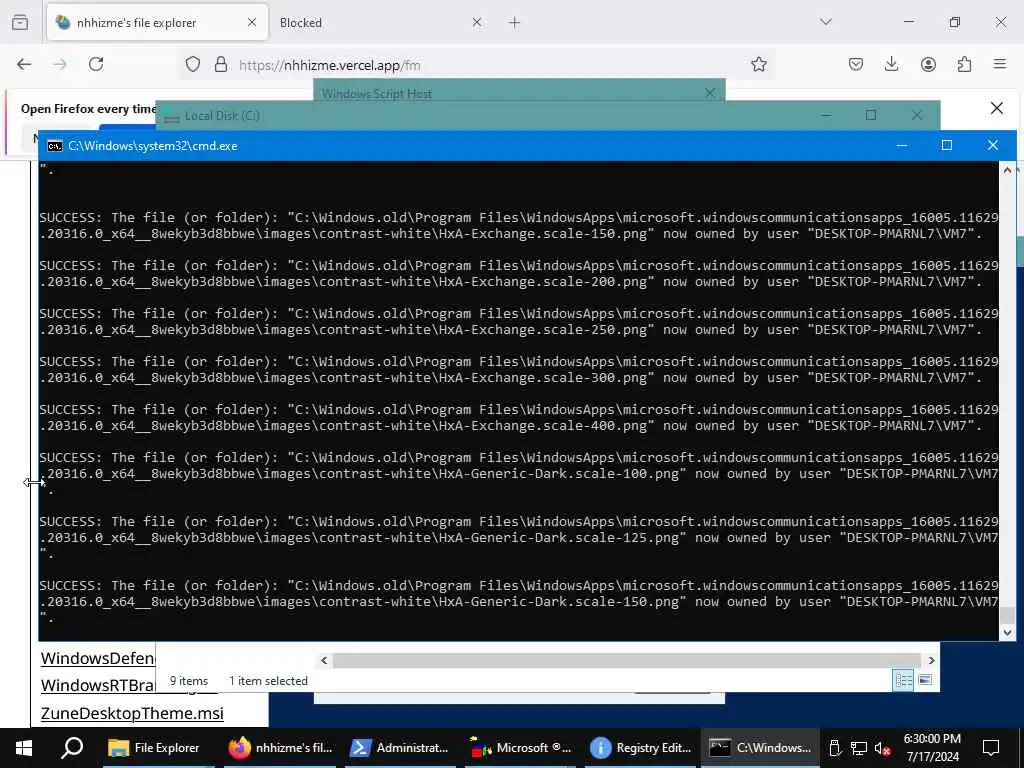1024x768 pixels.
Task: Click C:\Windows cmd taskbar button
Action: (761, 748)
